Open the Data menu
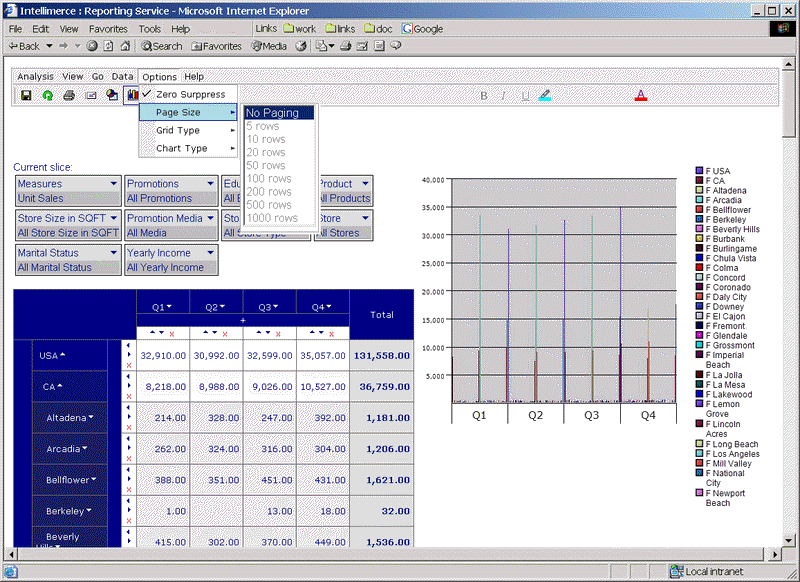Screen dimensions: 800x582 click(122, 77)
